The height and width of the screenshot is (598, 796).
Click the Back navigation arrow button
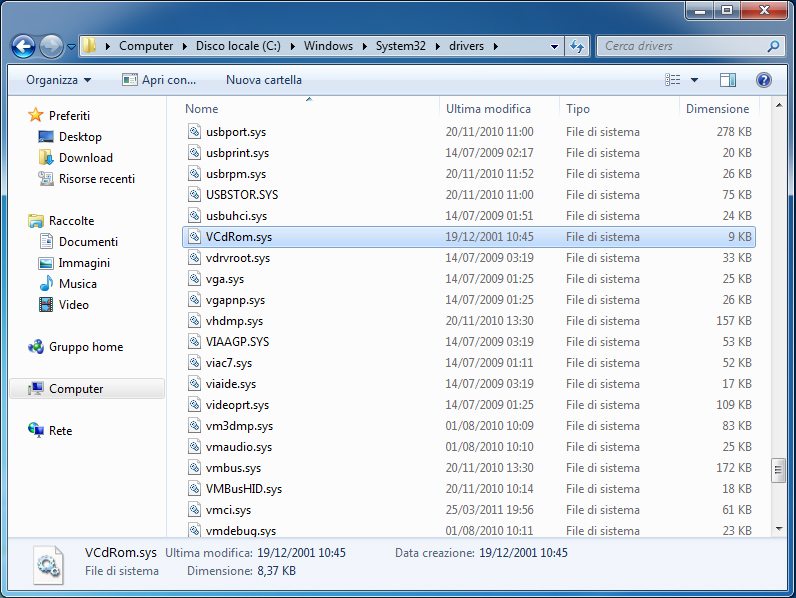pyautogui.click(x=24, y=46)
